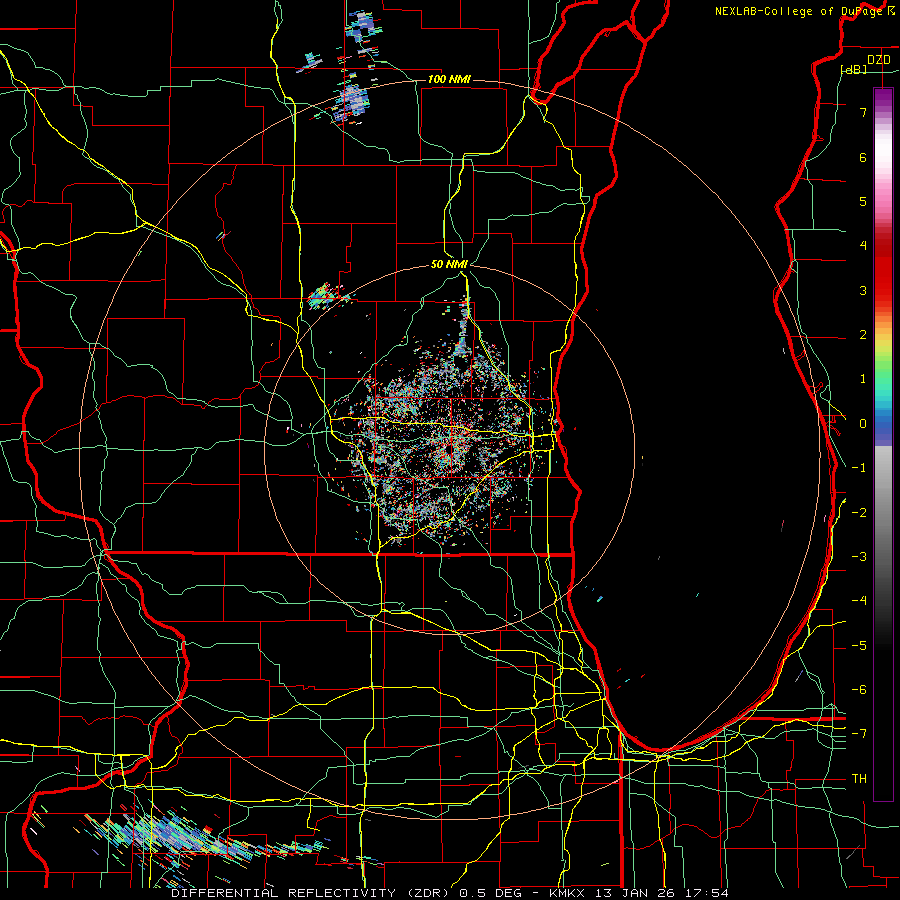
Task: Click the 0 tick label on color scale
Action: point(863,424)
